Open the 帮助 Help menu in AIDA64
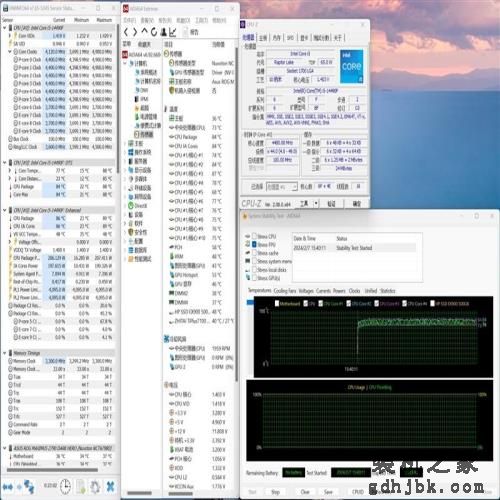 click(220, 20)
